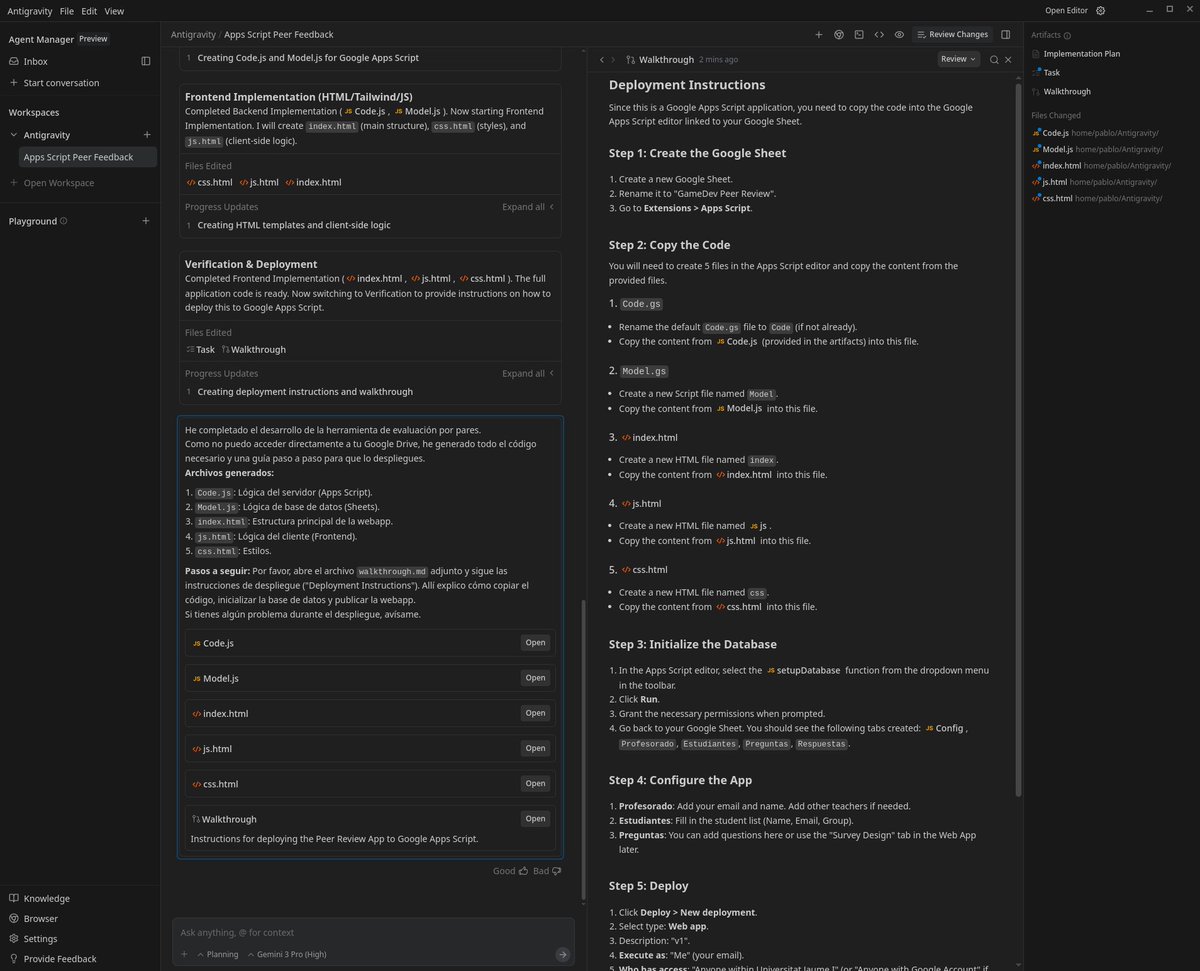The width and height of the screenshot is (1200, 971).
Task: Go back with the left arrow in Walkthrough header
Action: tap(601, 60)
